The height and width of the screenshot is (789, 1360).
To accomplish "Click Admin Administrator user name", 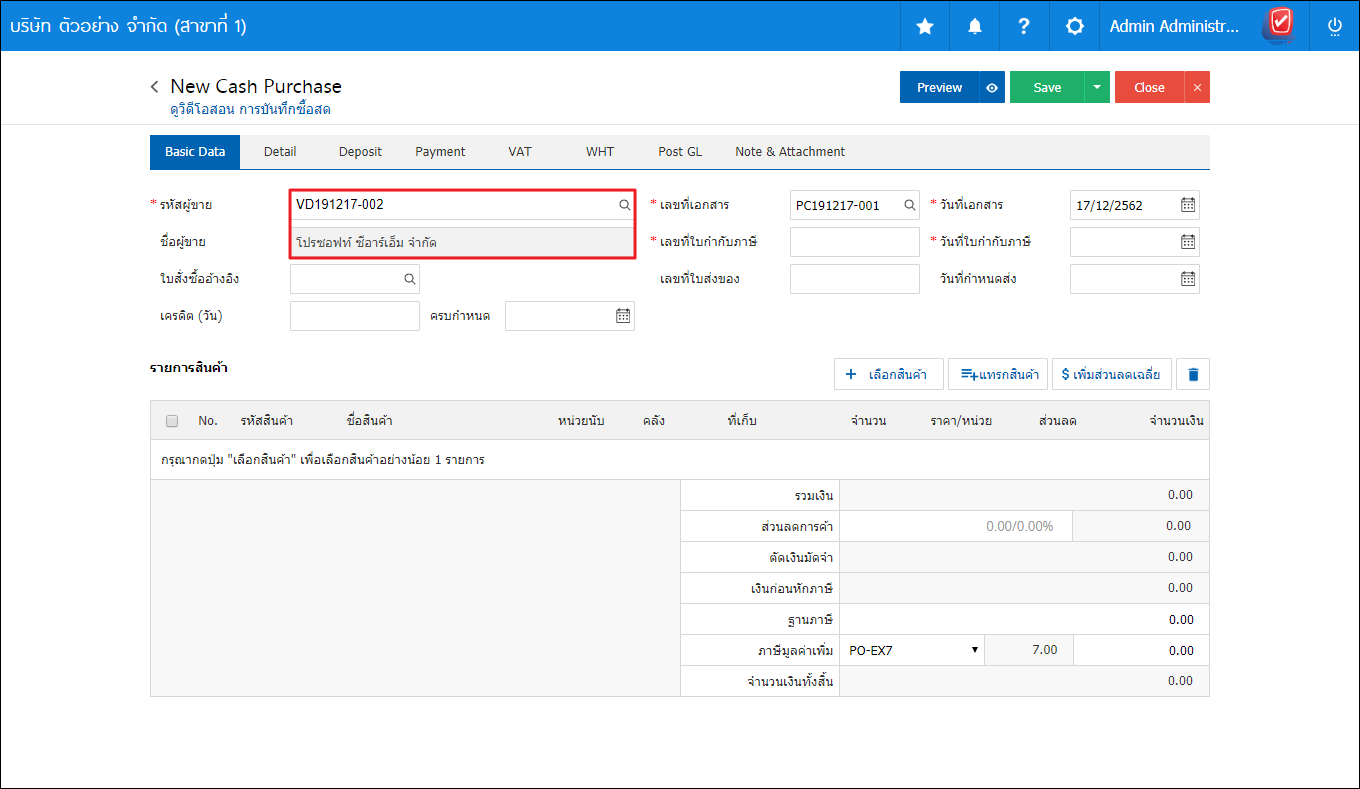I will [x=1174, y=27].
